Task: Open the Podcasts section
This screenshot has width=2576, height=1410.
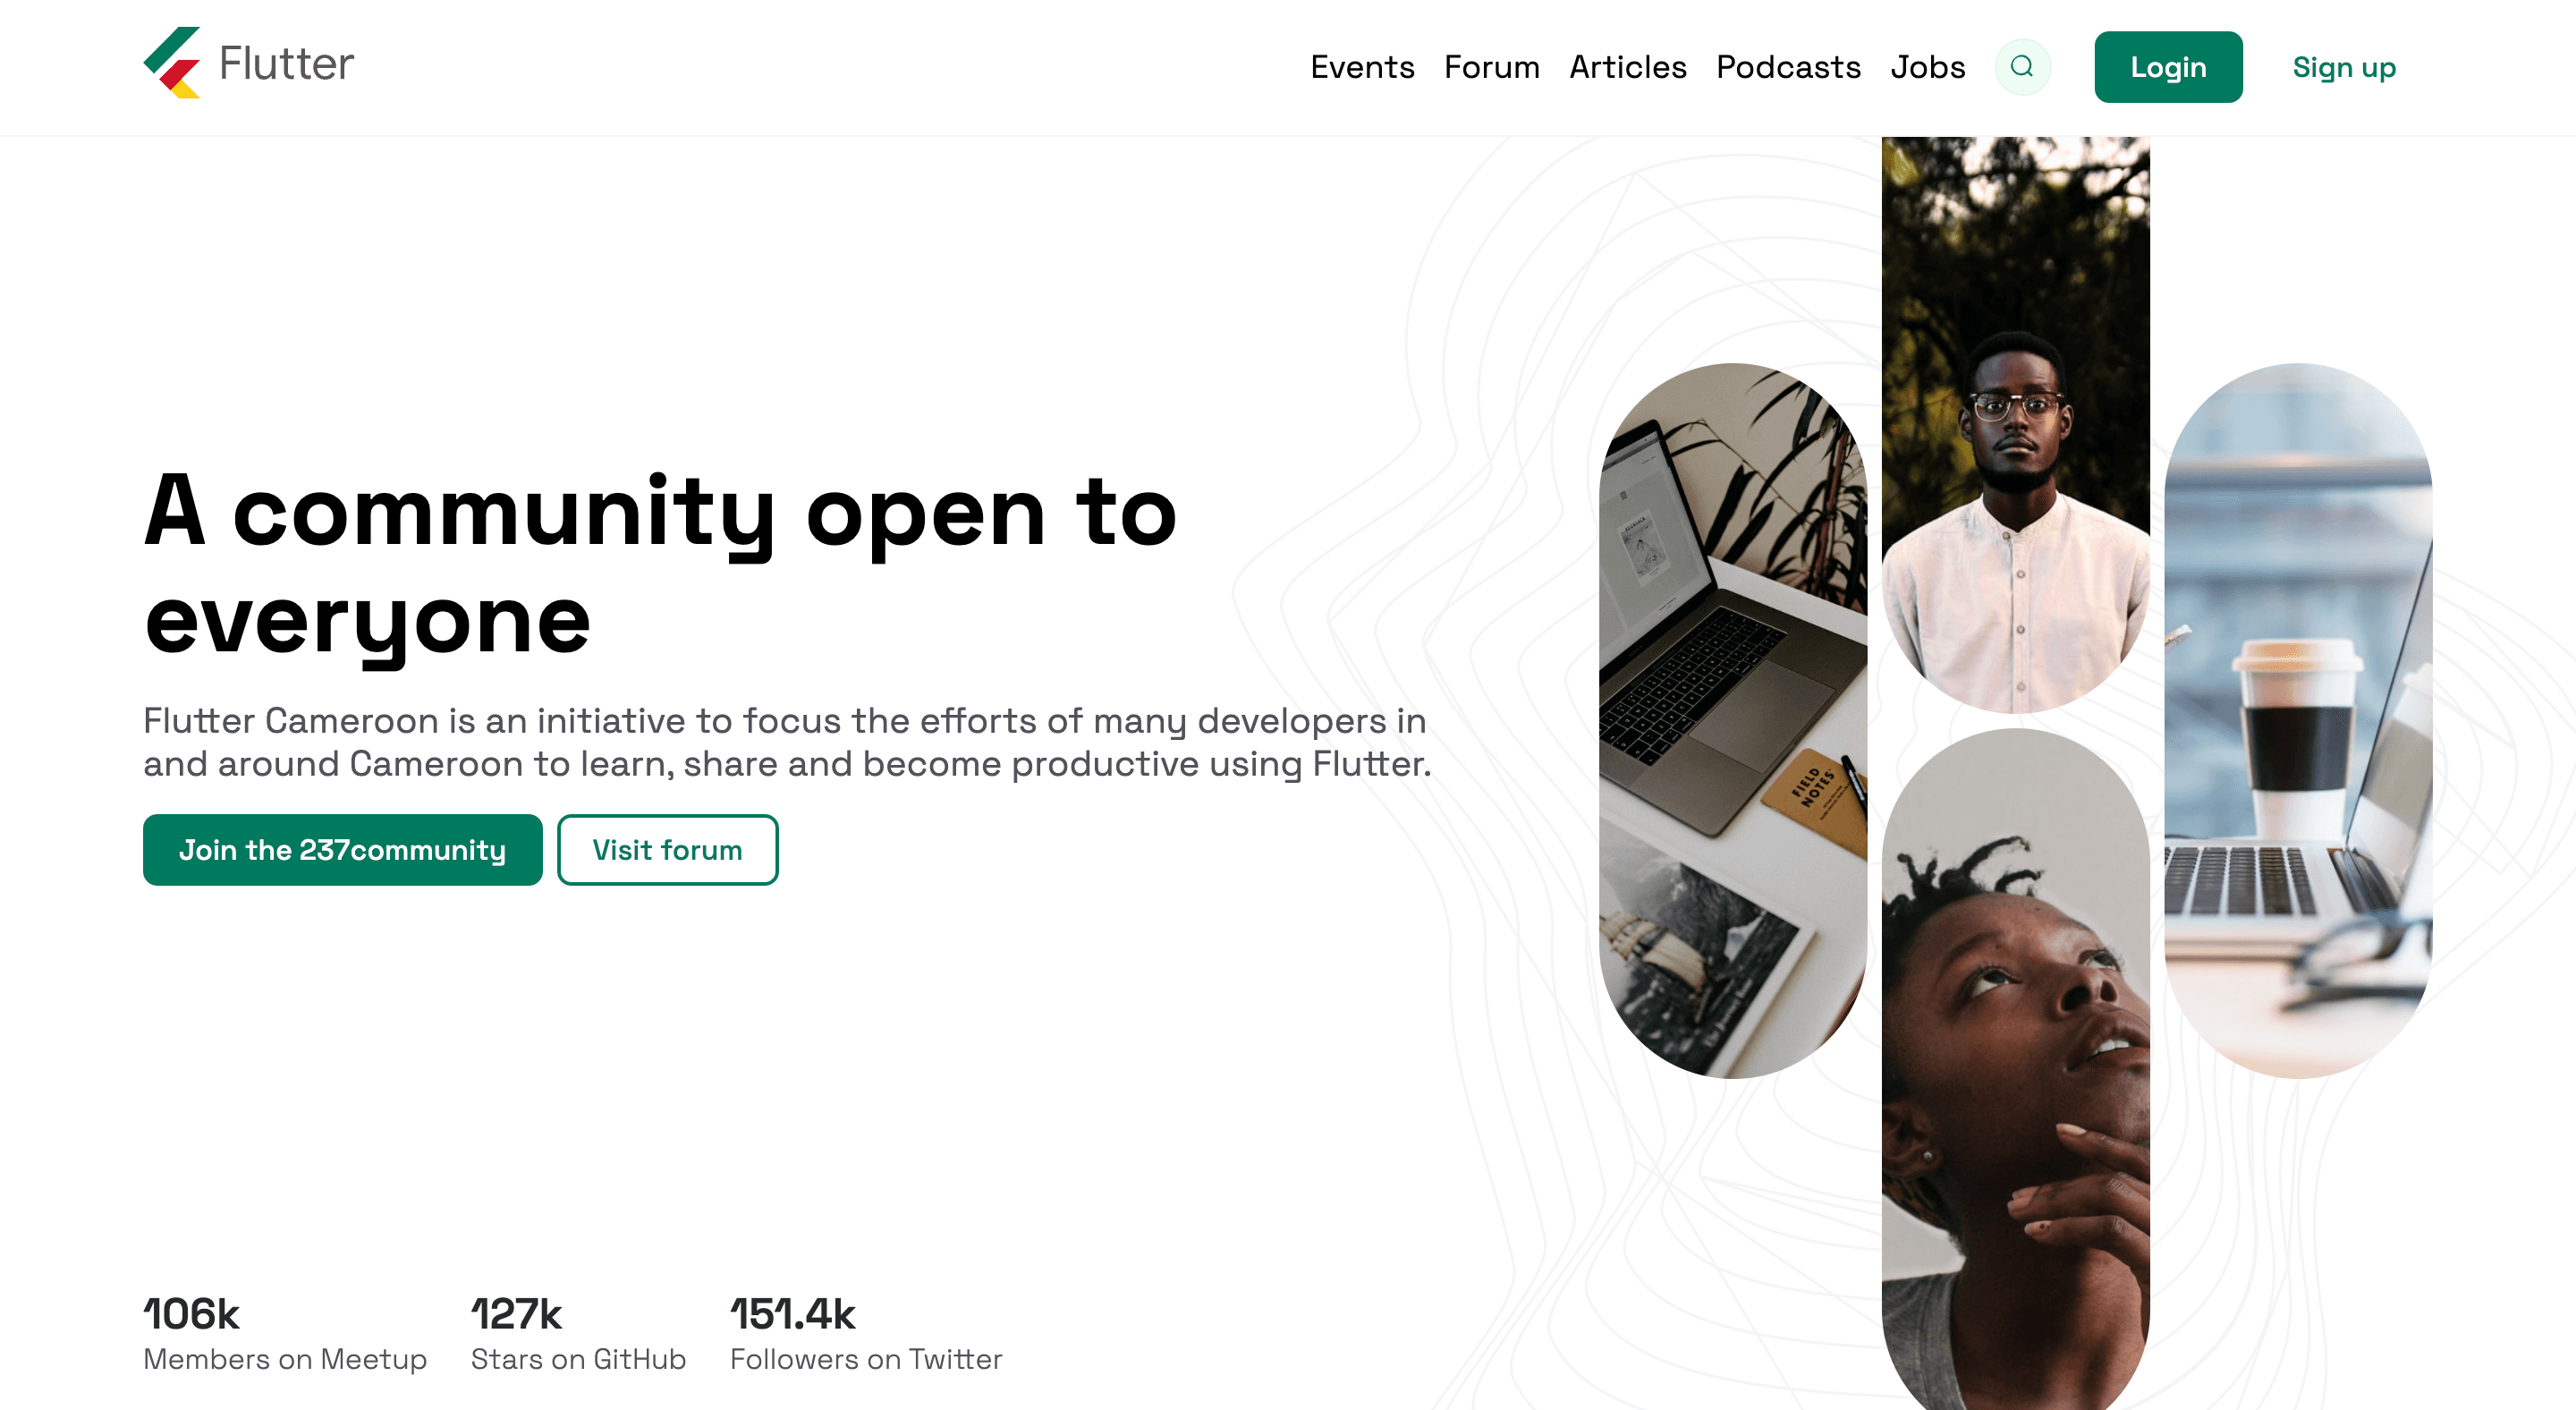Action: click(x=1788, y=67)
